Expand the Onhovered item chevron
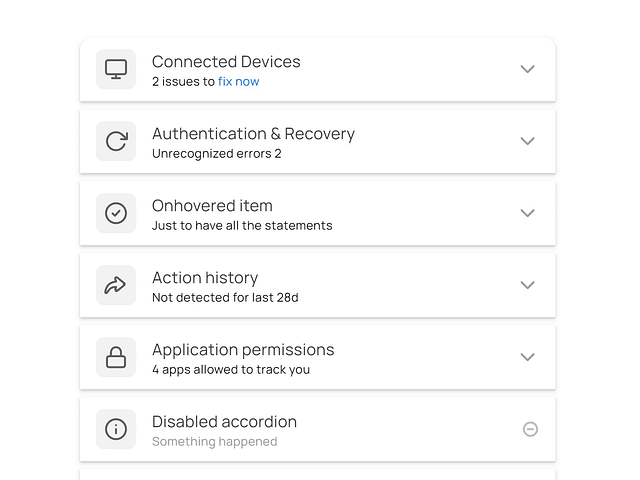640x480 pixels. [527, 213]
